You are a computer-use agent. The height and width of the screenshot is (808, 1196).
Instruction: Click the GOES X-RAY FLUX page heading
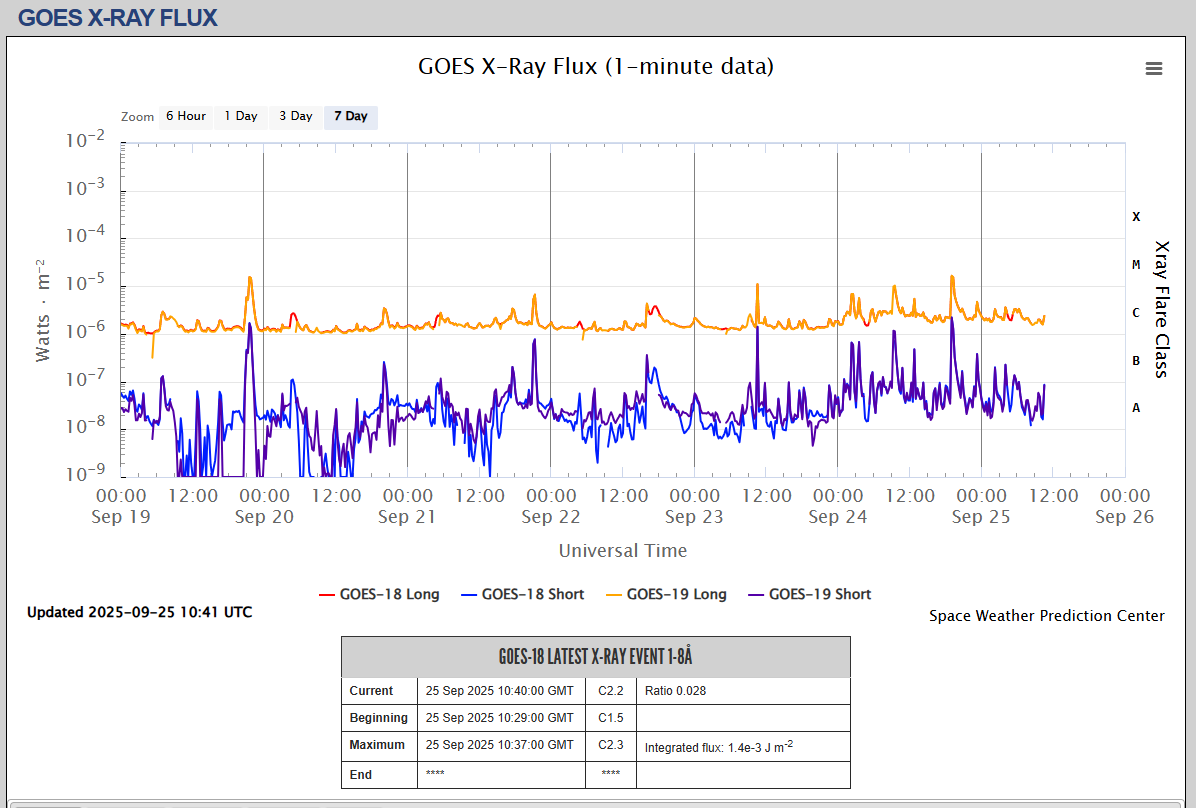(117, 17)
